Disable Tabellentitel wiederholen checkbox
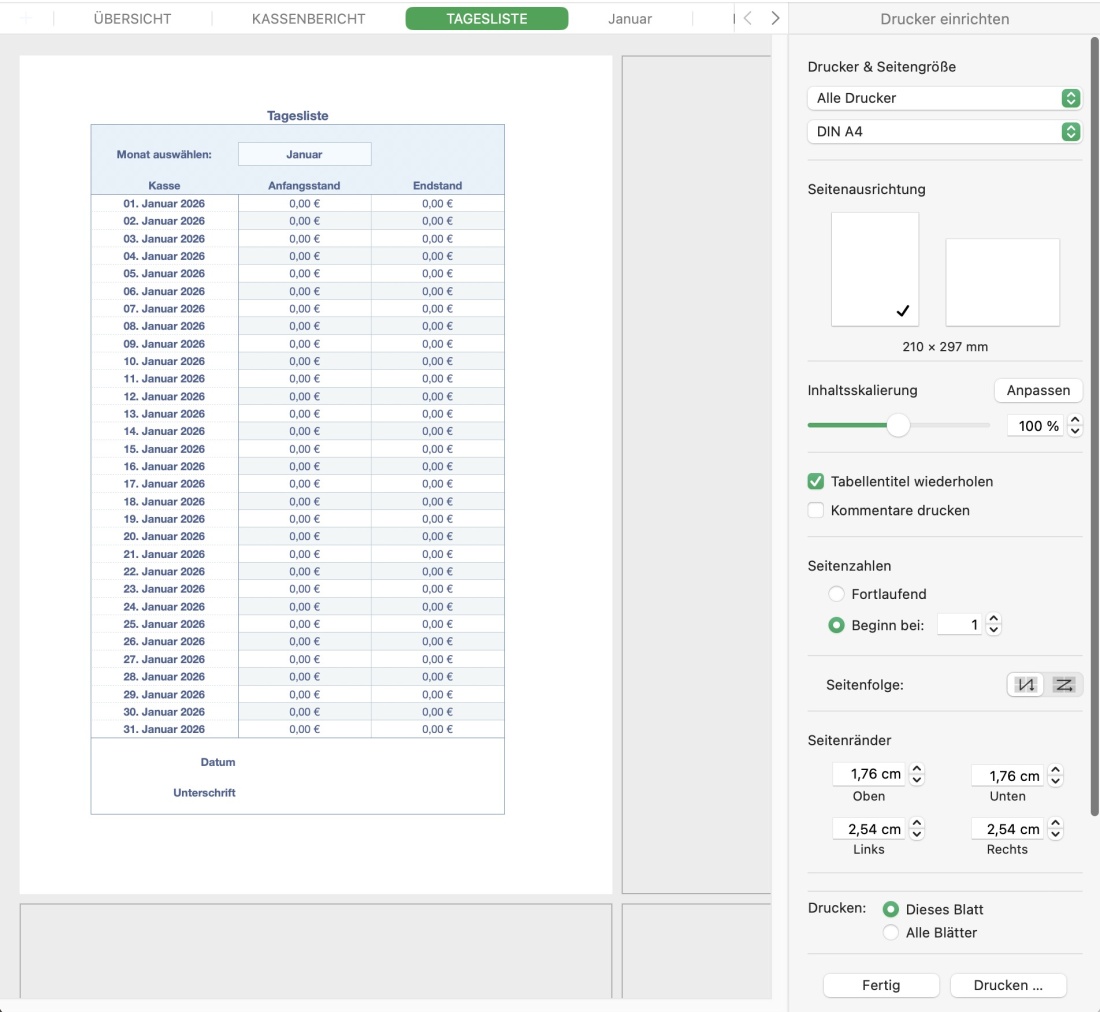Viewport: 1100px width, 1012px height. pos(816,482)
